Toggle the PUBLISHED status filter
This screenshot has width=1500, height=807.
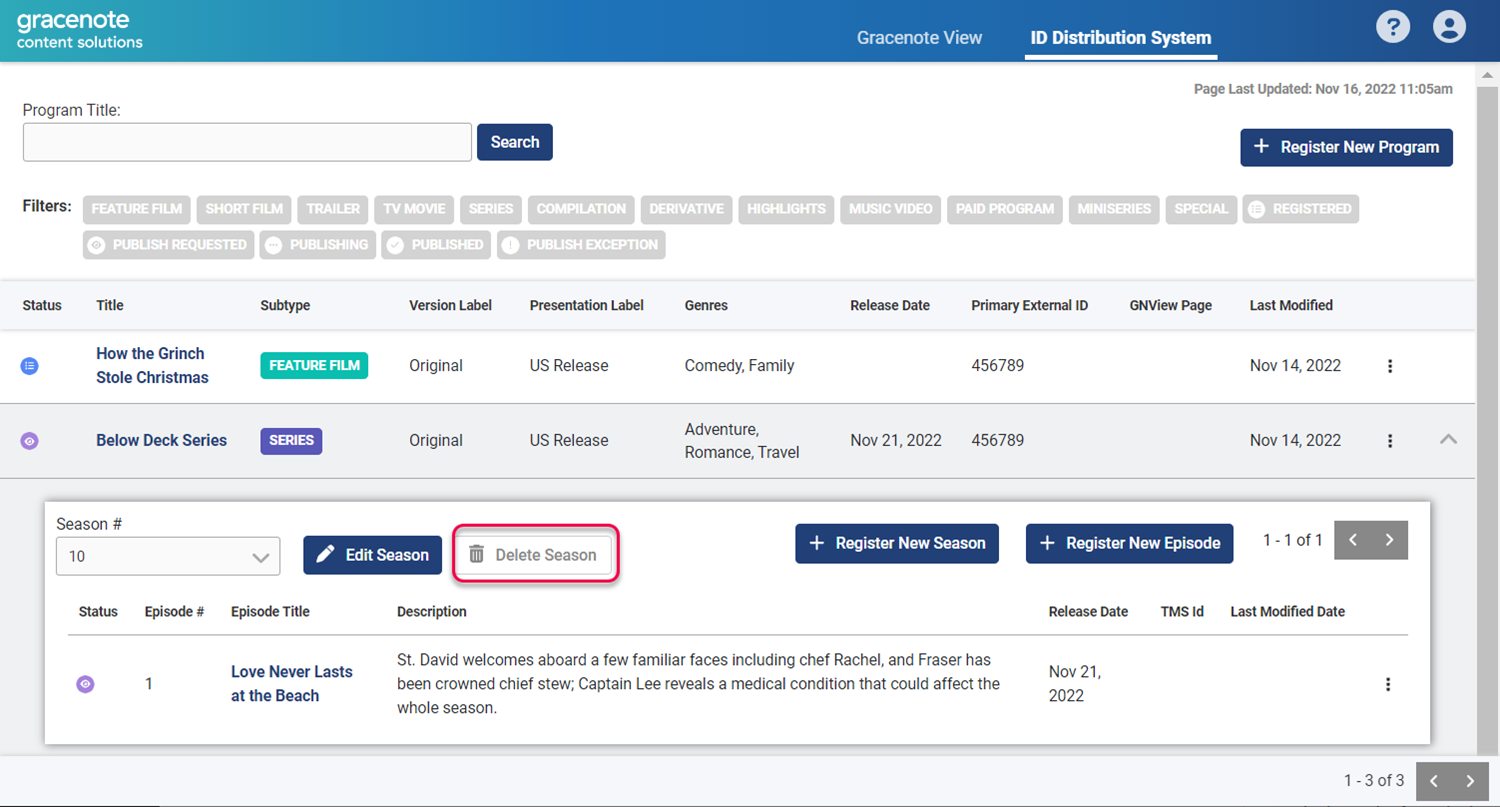[x=436, y=245]
